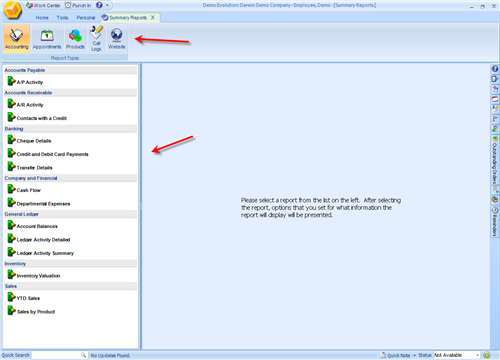Open help from quick access toolbar
500x360 pixels.
pyautogui.click(x=99, y=5)
